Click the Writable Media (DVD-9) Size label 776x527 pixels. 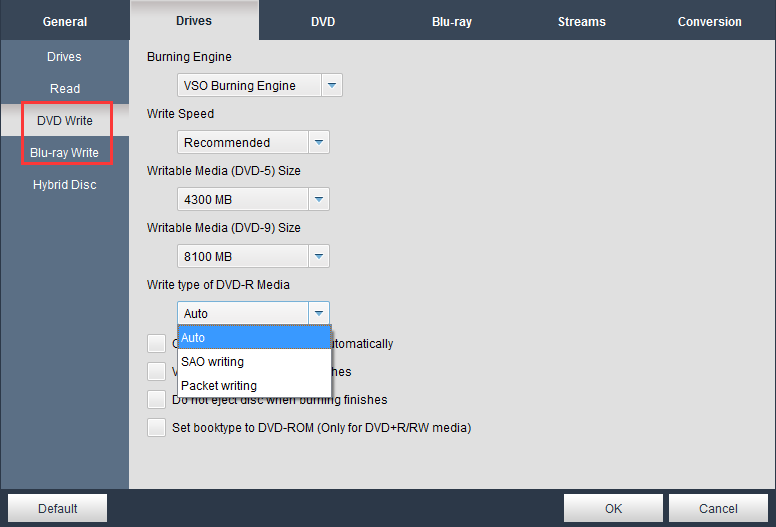pyautogui.click(x=224, y=228)
